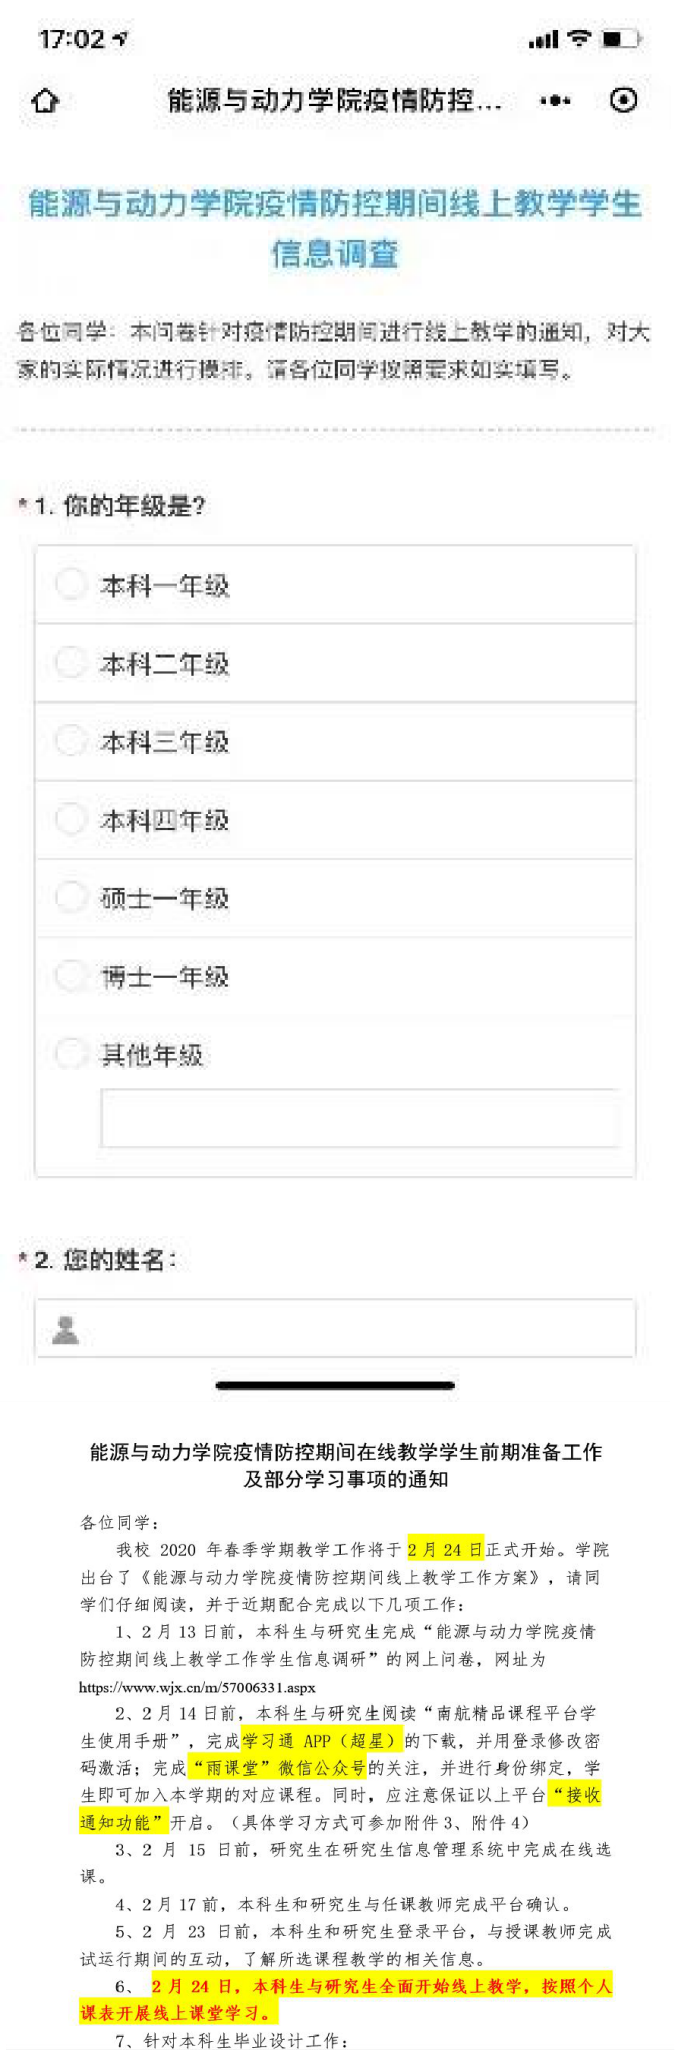Select the 其他年级 radio option
Viewport: 675px width, 2050px height.
click(x=71, y=1053)
